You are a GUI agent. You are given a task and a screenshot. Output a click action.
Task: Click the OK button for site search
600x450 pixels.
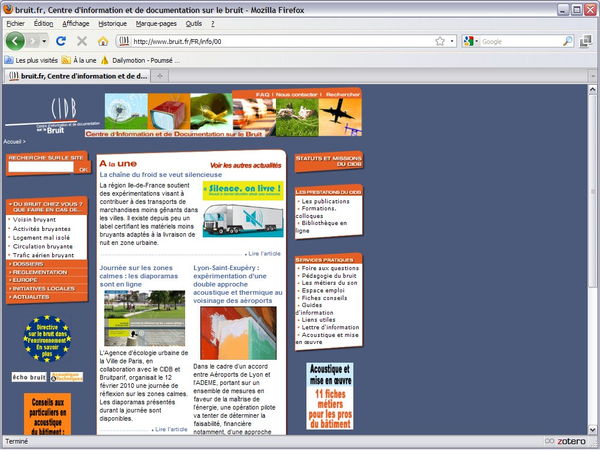83,169
